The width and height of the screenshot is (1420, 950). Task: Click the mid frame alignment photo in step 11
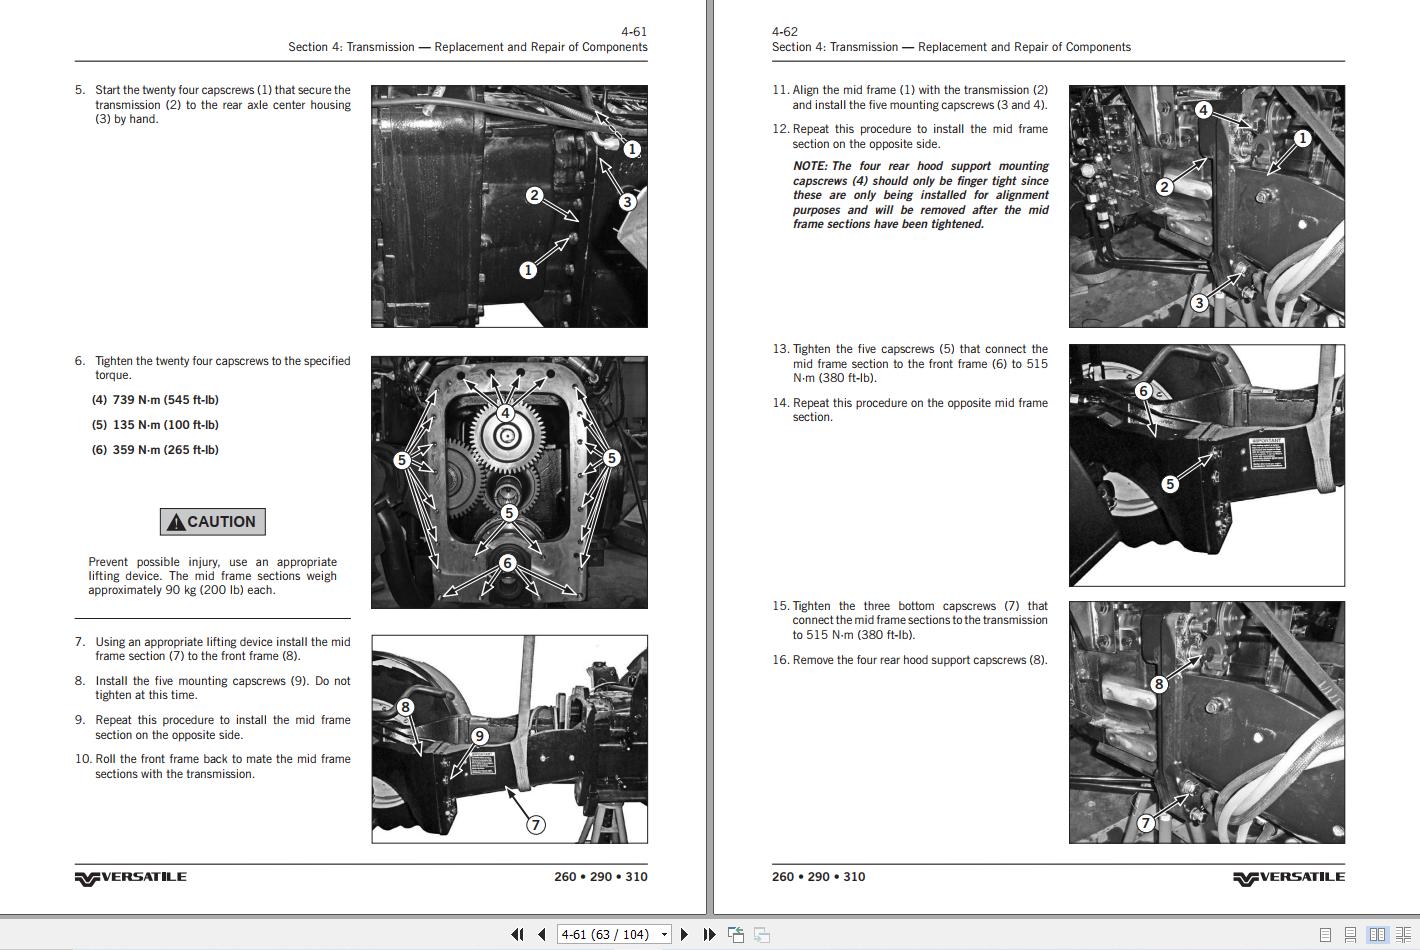1206,206
